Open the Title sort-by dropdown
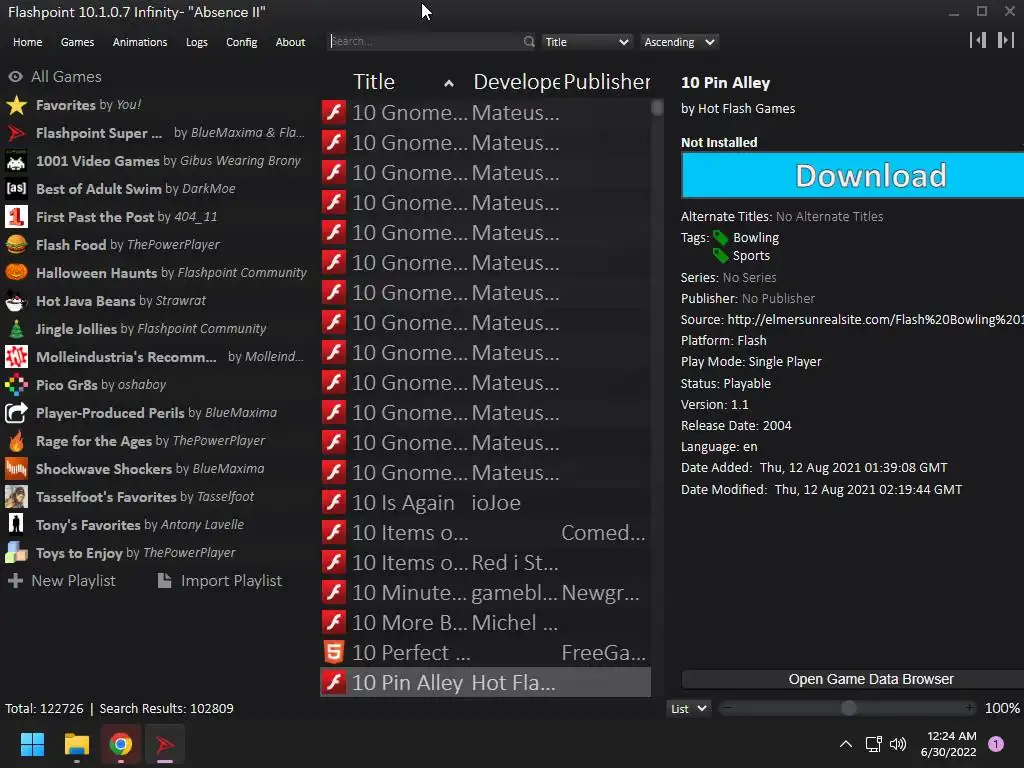Screen dimensions: 1024x768 (x=586, y=42)
